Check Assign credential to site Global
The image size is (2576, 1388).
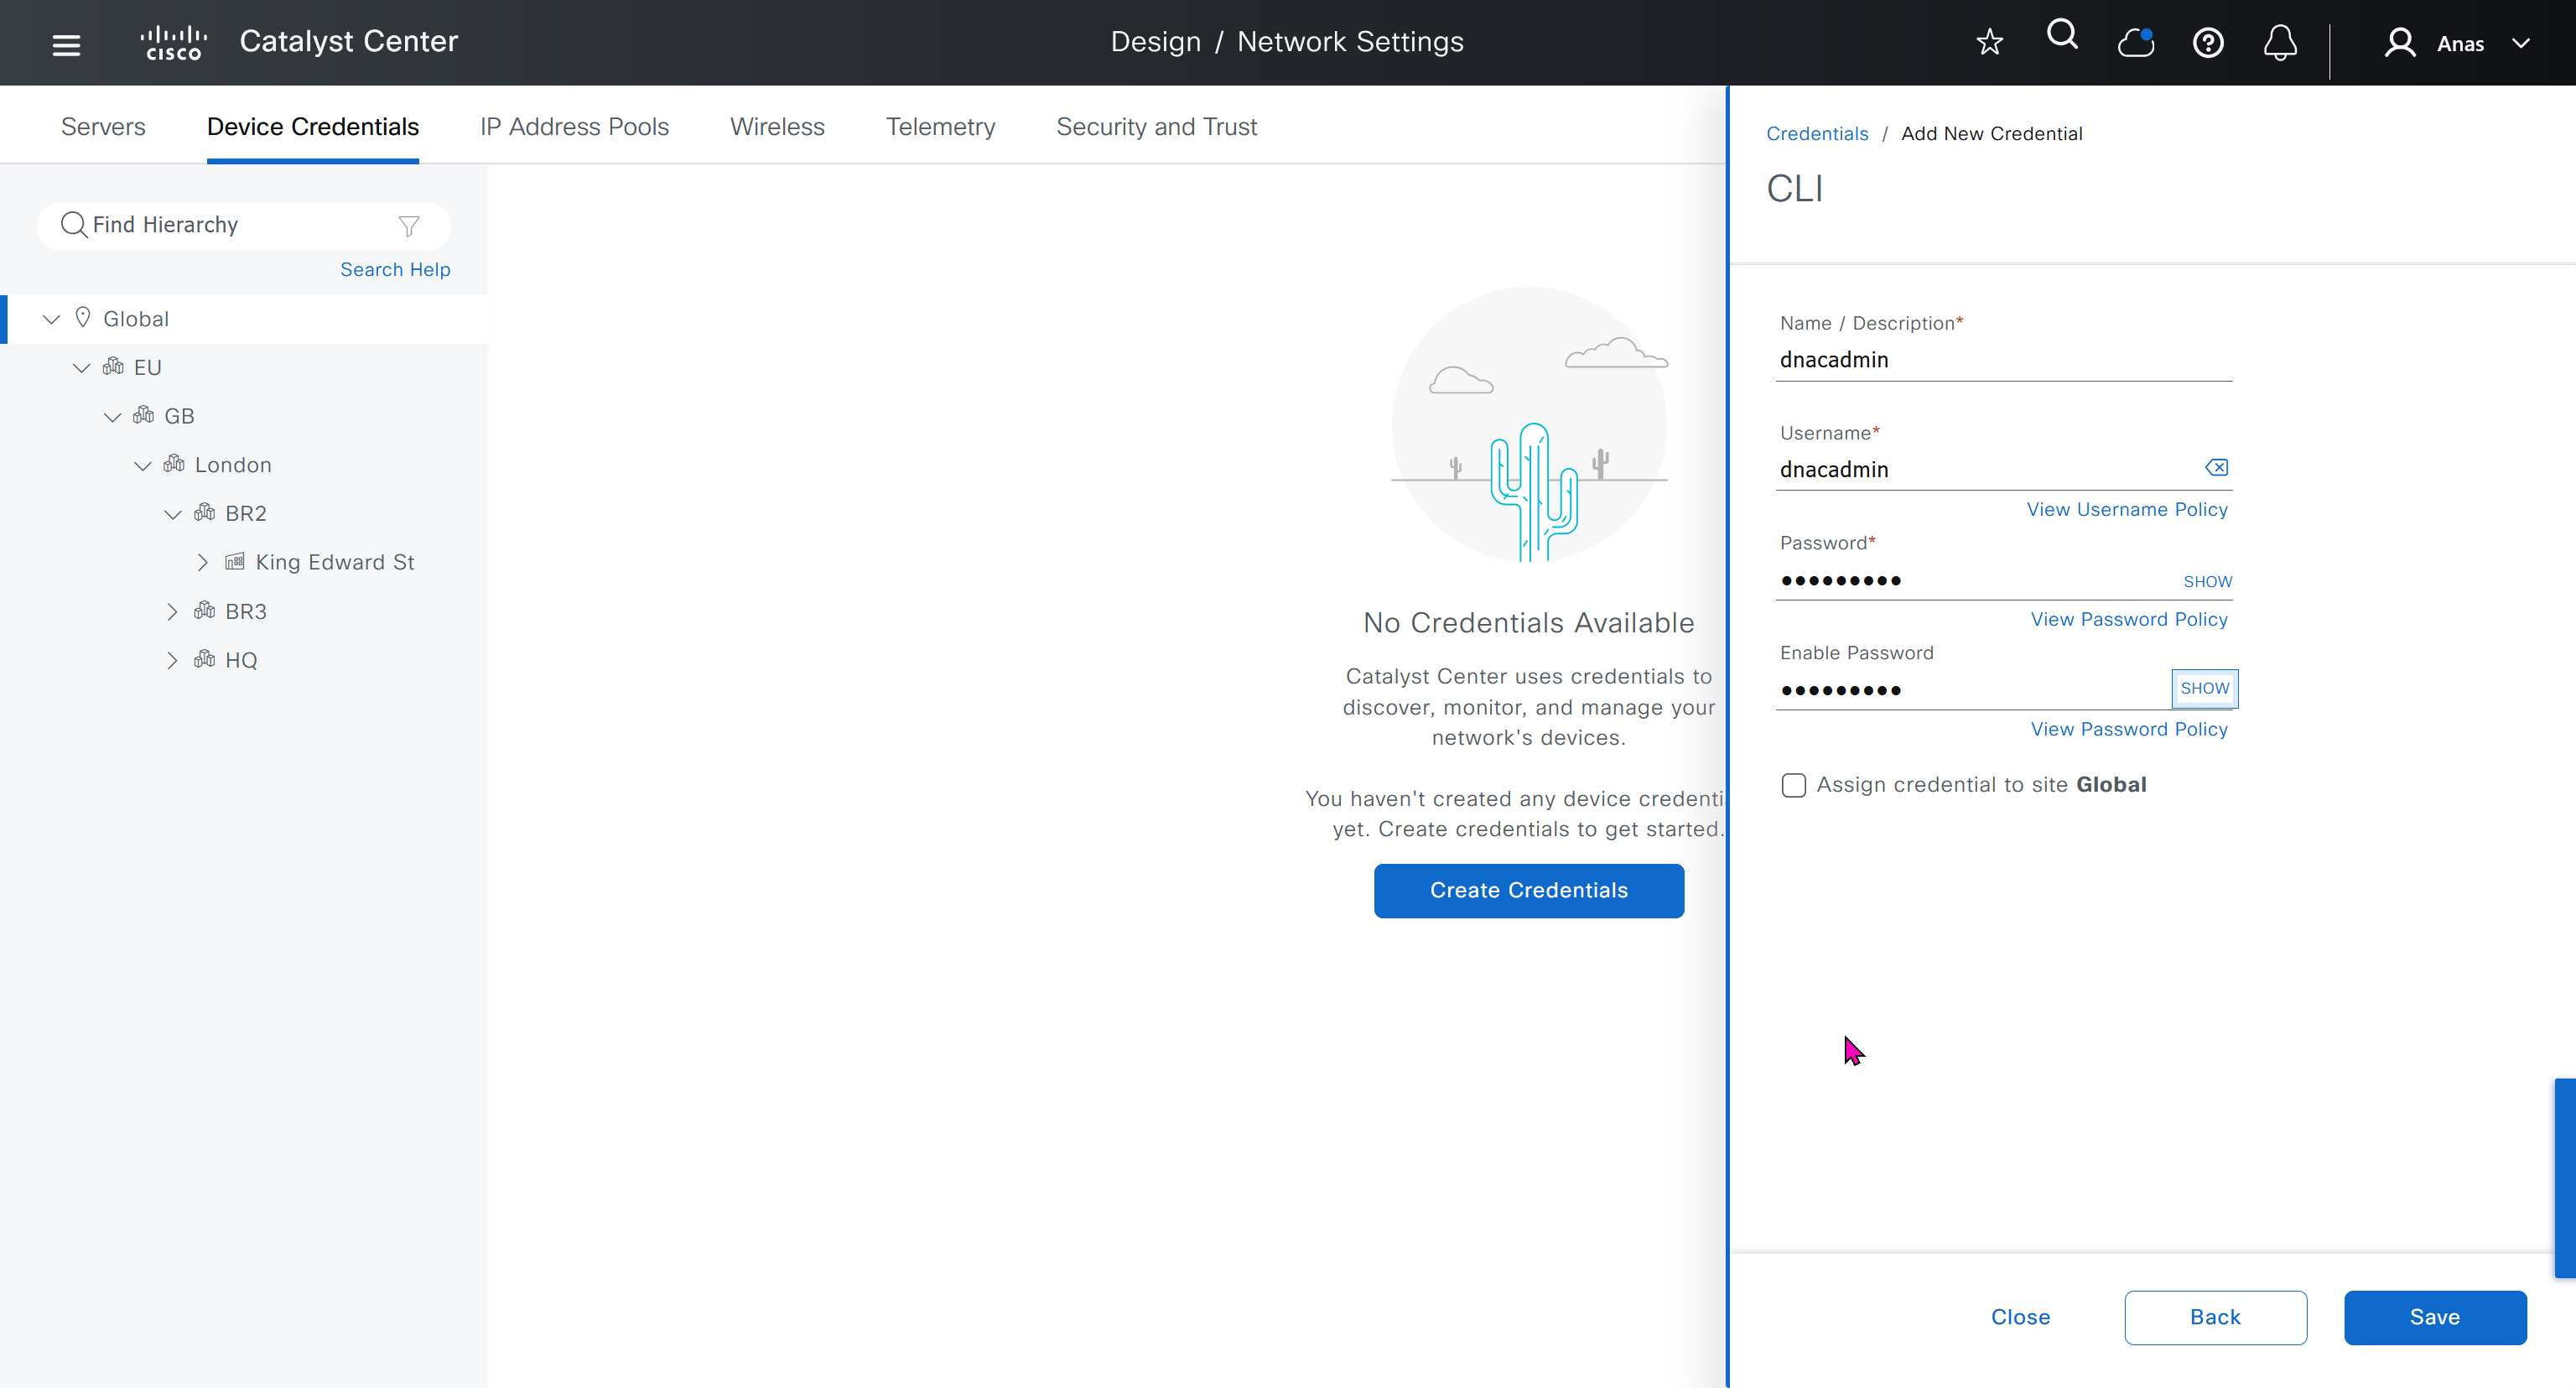coord(1793,785)
